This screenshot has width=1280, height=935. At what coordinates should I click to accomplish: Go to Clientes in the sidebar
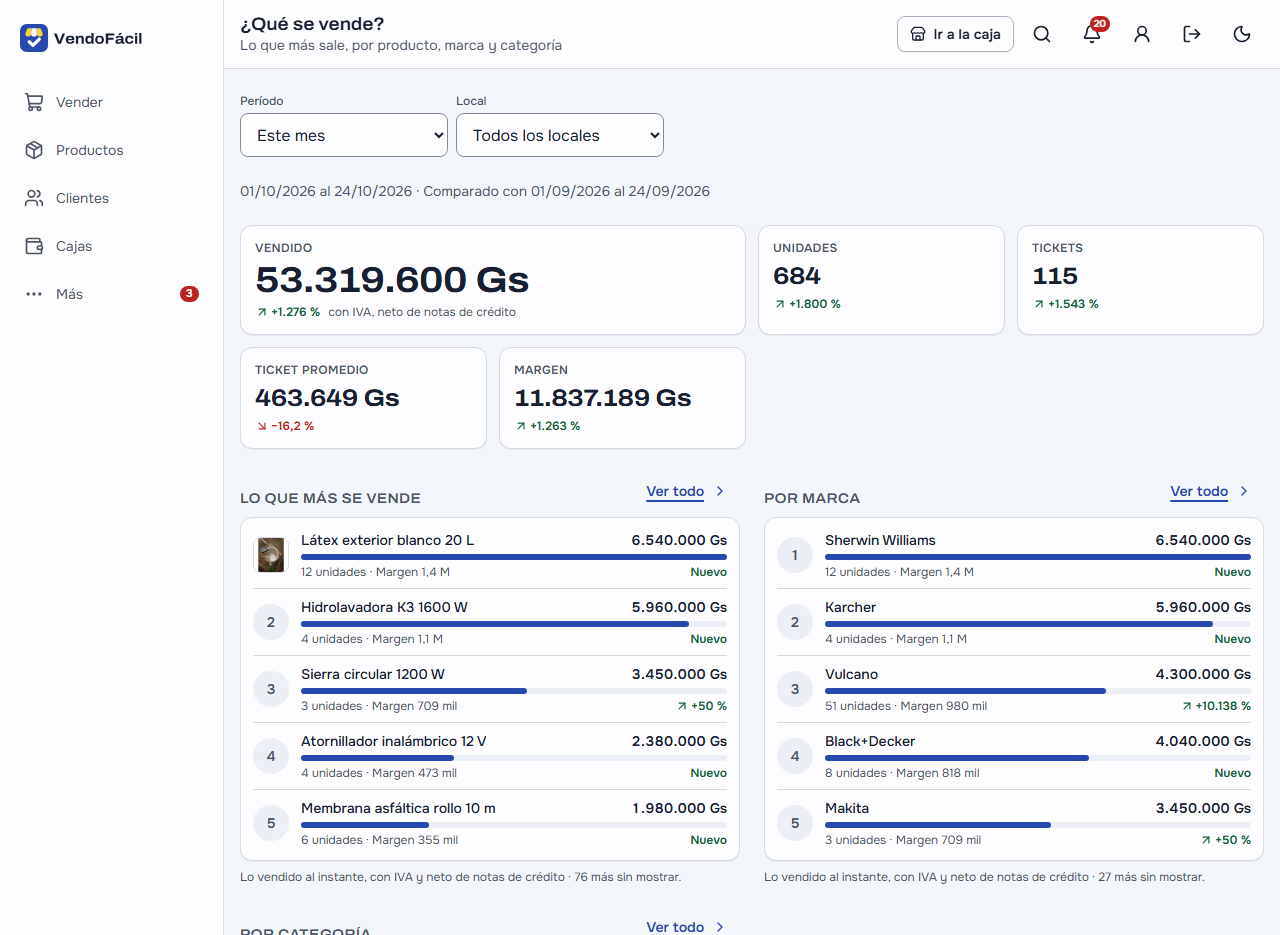(x=111, y=198)
